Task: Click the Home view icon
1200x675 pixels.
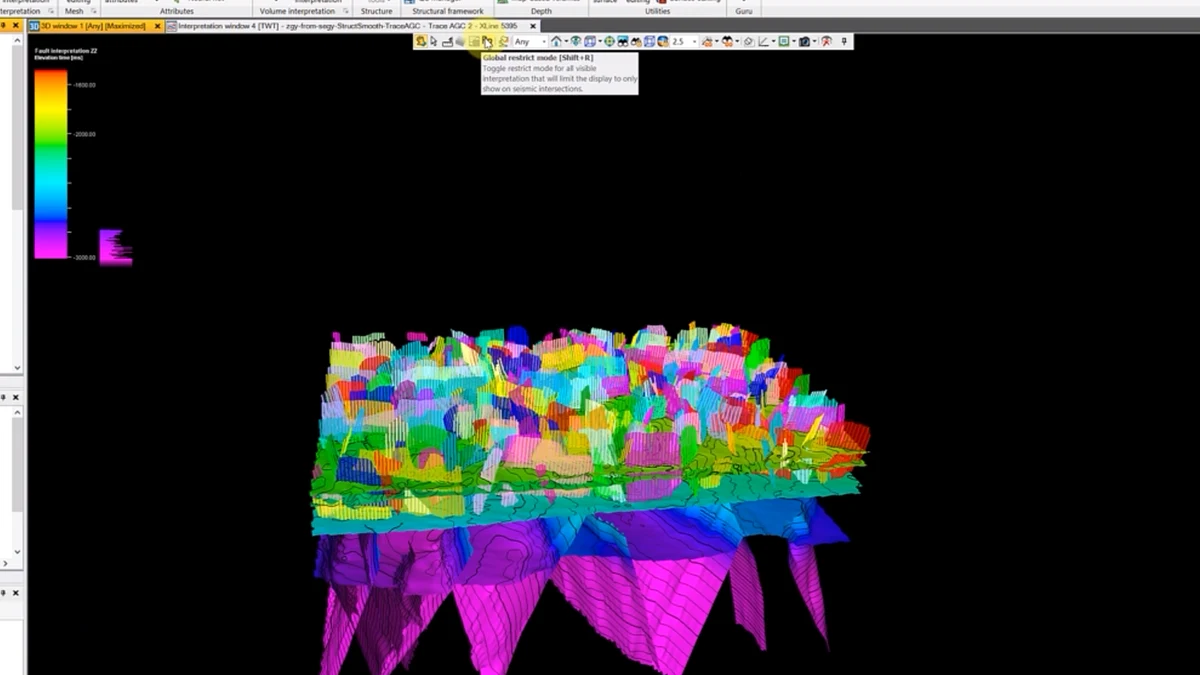Action: pyautogui.click(x=555, y=42)
